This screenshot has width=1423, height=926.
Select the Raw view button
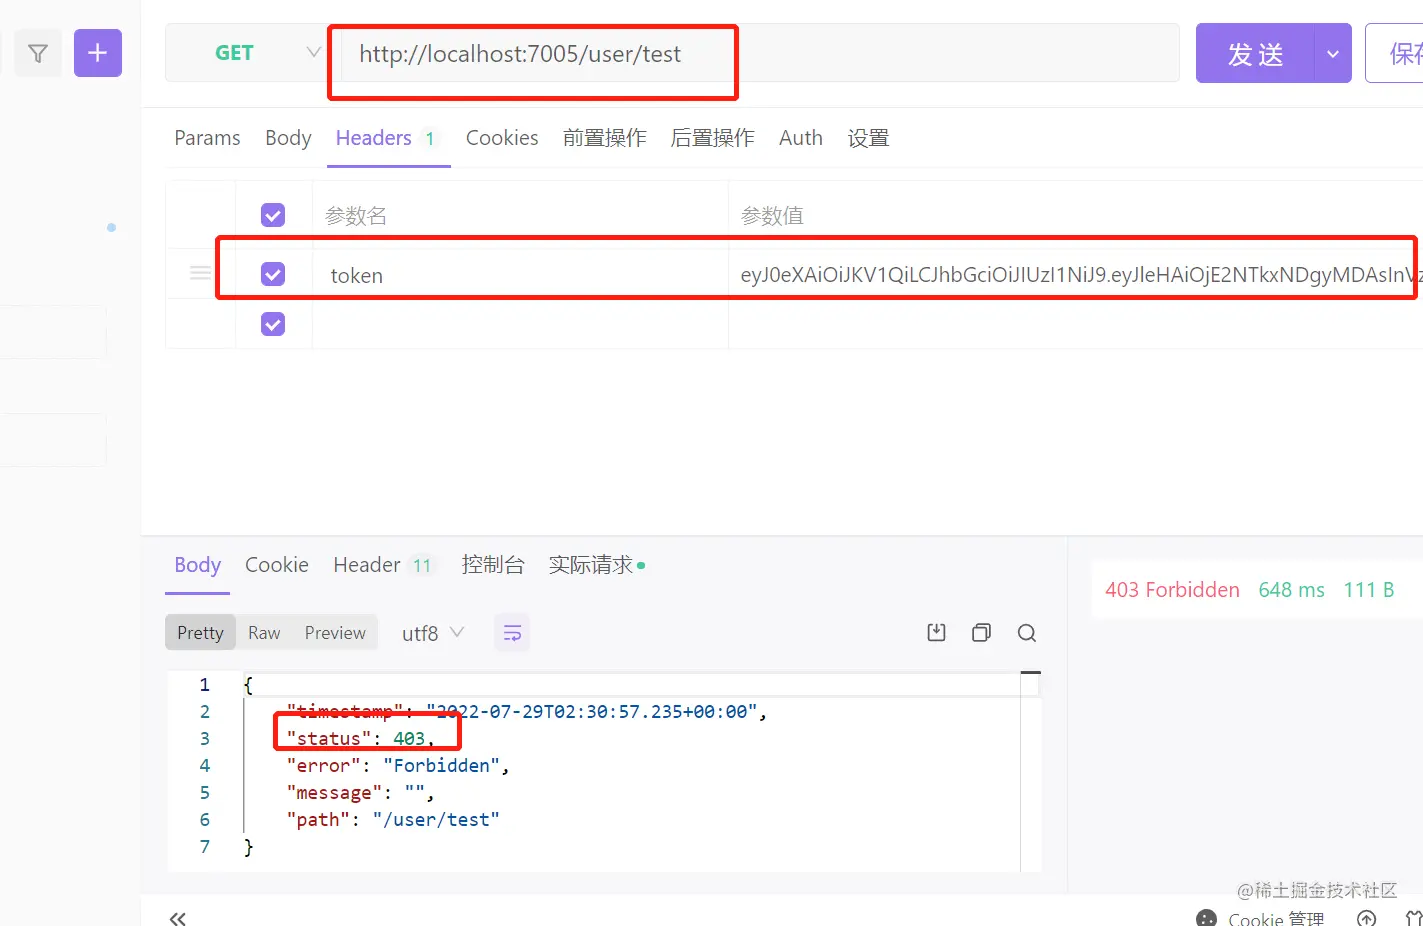pos(264,632)
